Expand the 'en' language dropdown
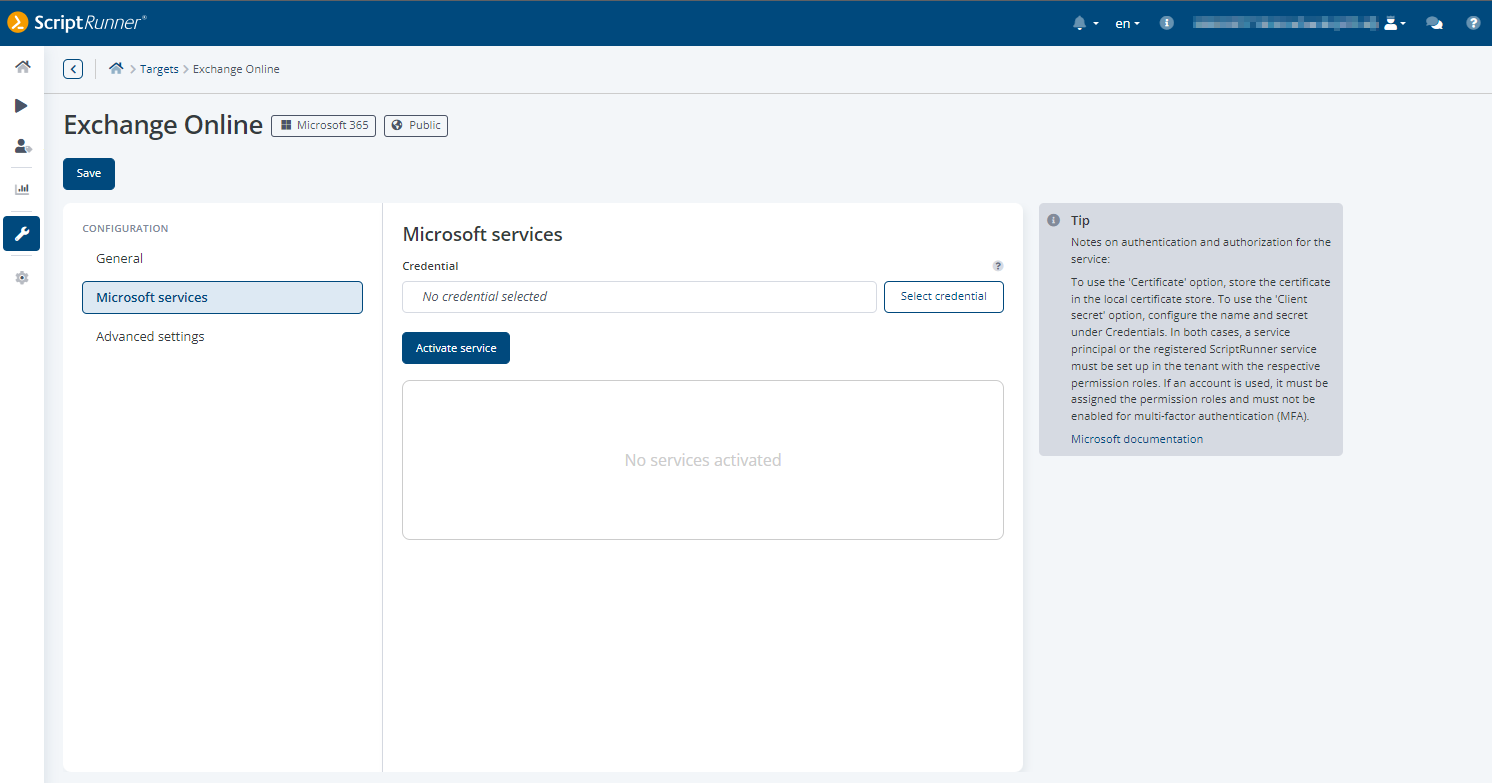Viewport: 1492px width, 783px height. tap(1127, 23)
